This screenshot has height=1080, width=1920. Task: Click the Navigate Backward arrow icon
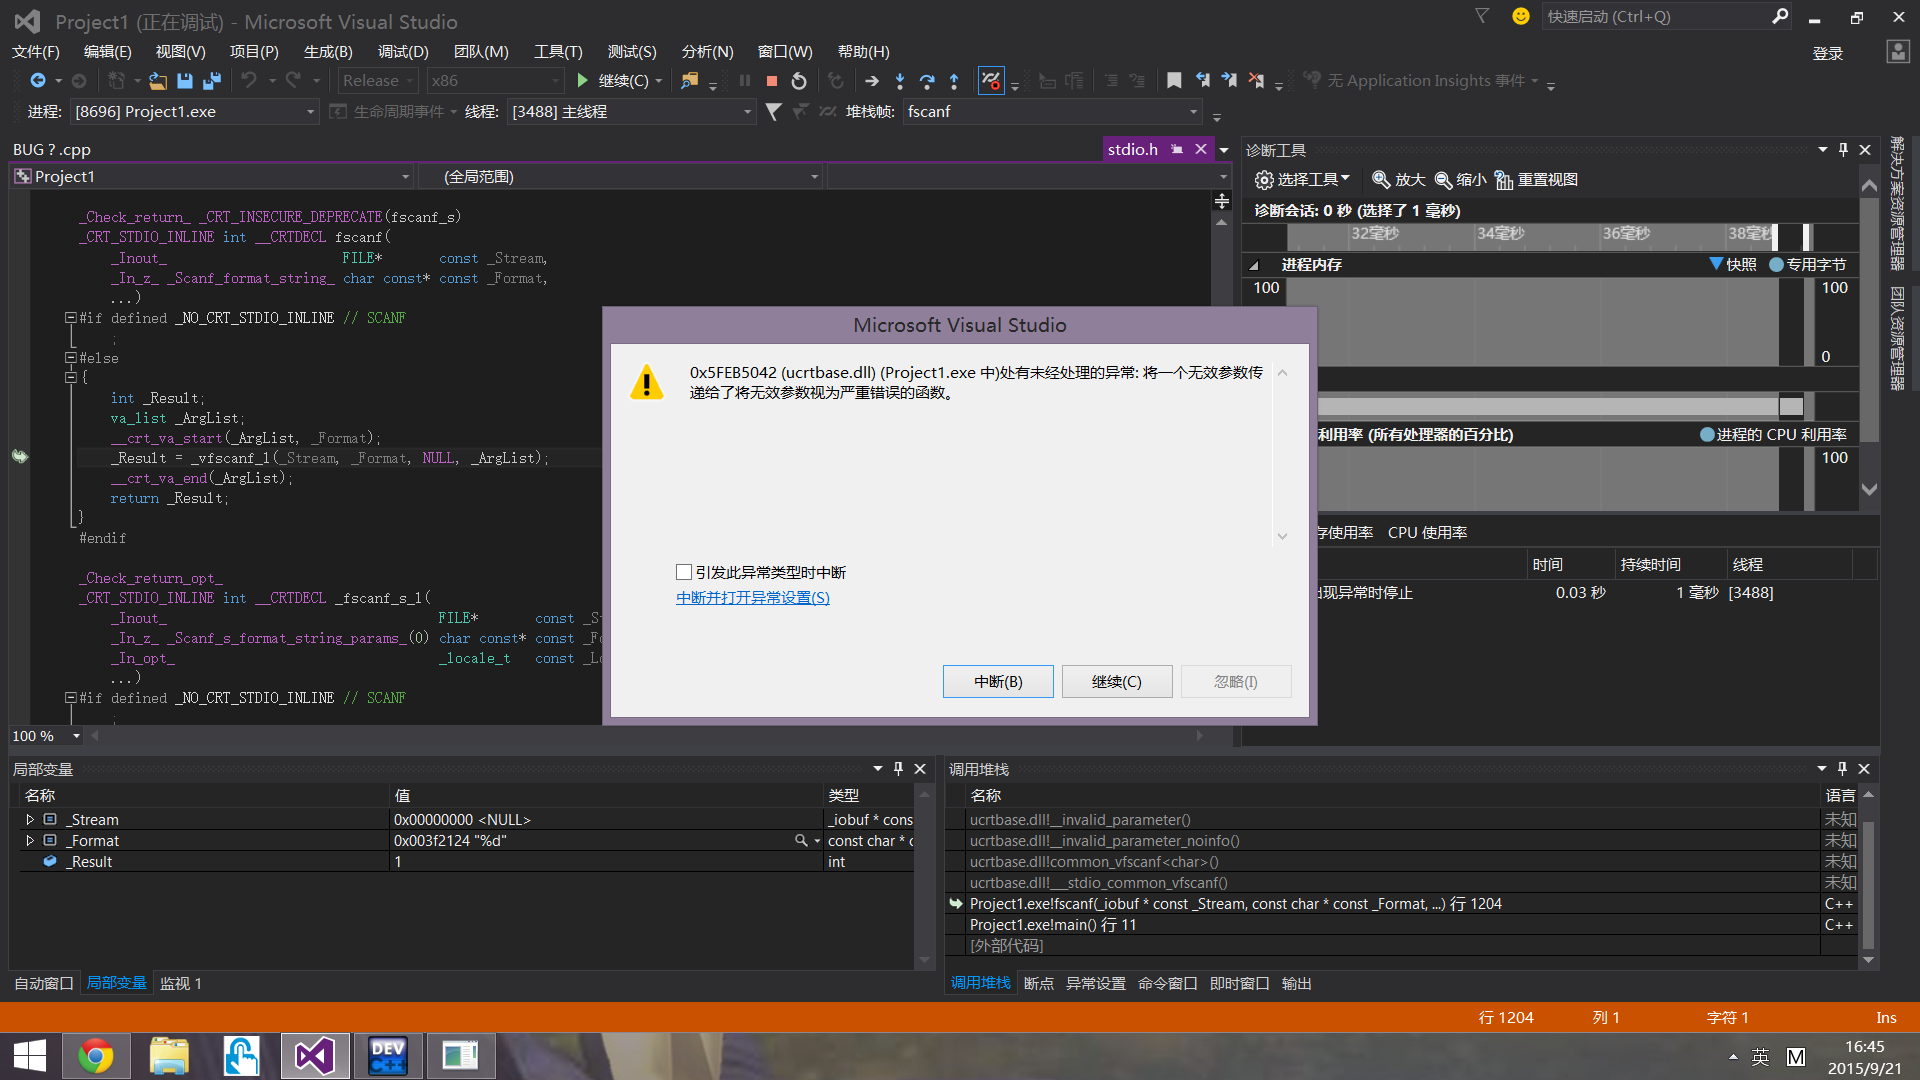point(38,81)
